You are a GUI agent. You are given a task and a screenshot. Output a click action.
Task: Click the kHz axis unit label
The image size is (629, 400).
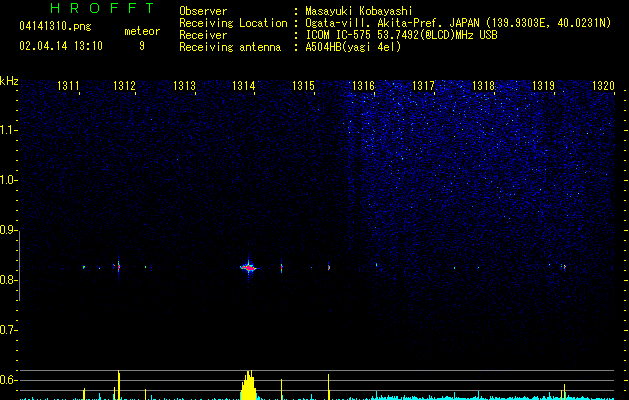click(x=9, y=81)
